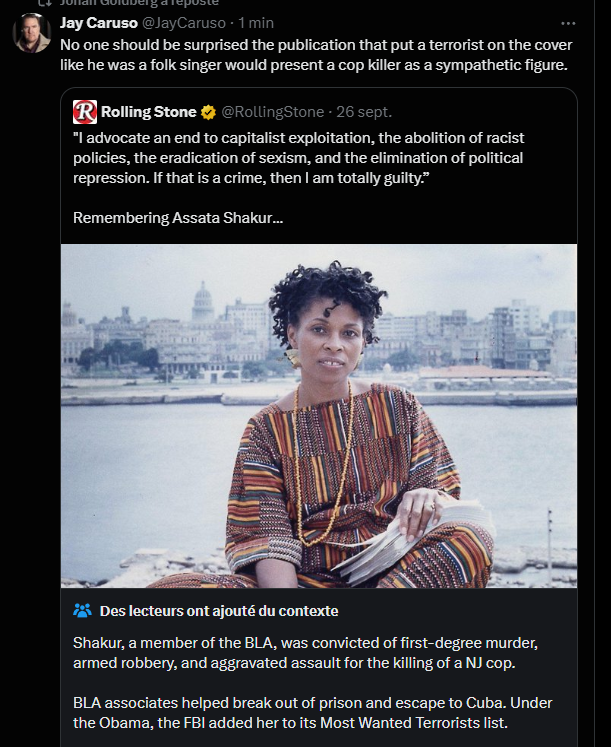Open the photo of woman in striped dress
The width and height of the screenshot is (611, 747).
tap(318, 415)
